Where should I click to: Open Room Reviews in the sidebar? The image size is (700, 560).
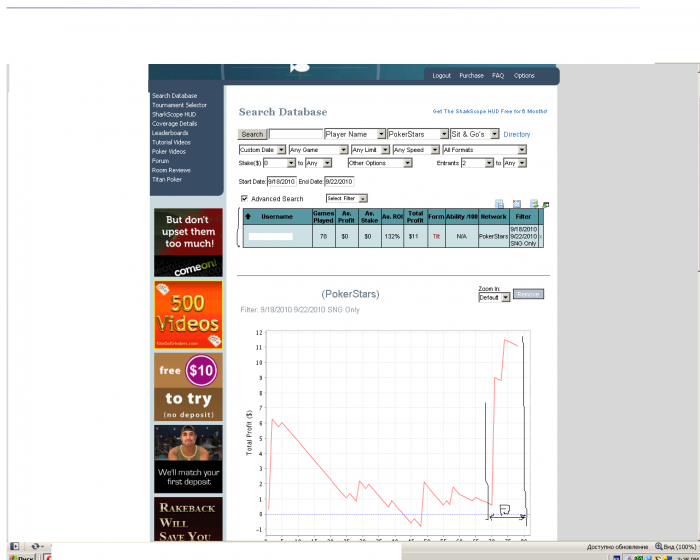[x=171, y=170]
